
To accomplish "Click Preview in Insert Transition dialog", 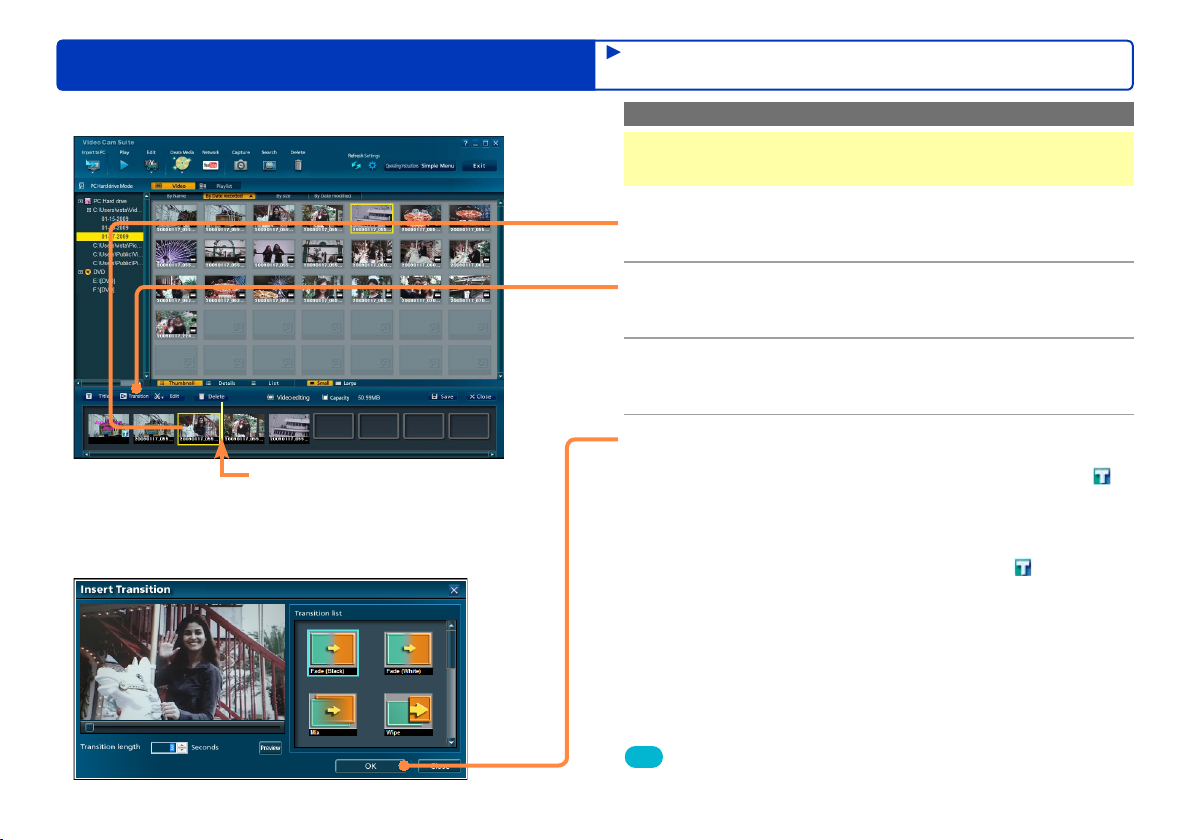I will click(270, 748).
